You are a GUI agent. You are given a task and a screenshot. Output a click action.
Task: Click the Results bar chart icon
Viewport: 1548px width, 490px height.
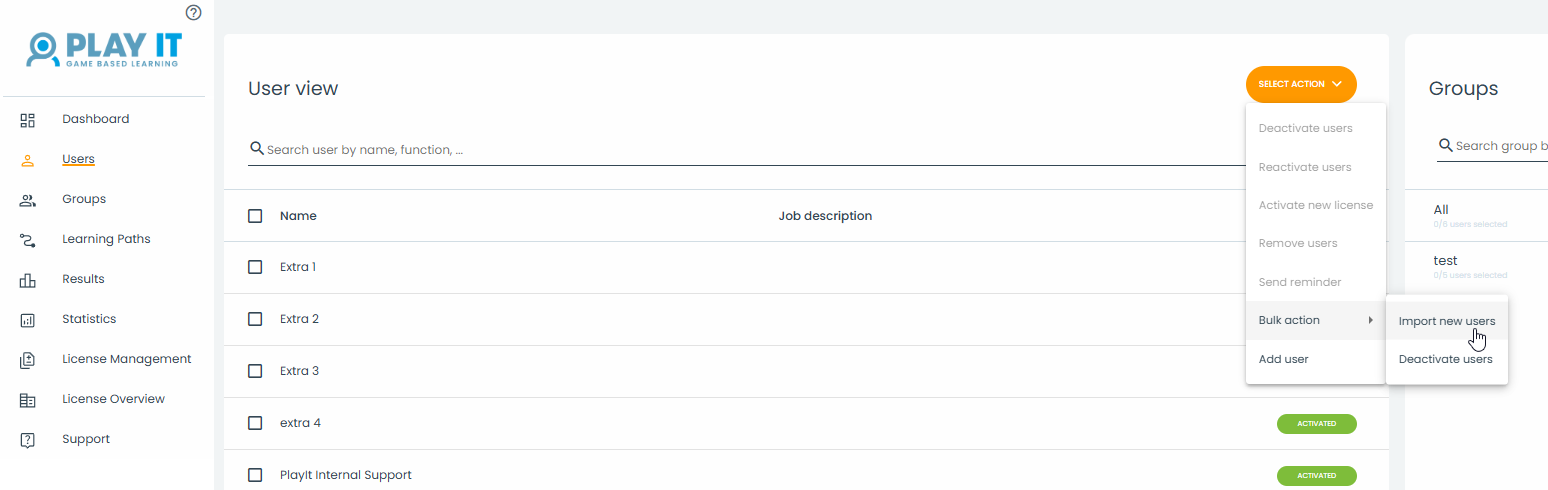(28, 280)
